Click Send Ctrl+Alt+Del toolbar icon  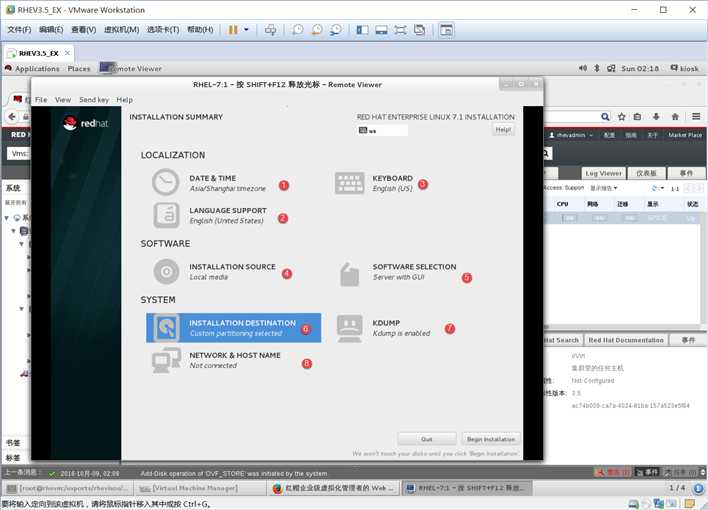point(270,30)
